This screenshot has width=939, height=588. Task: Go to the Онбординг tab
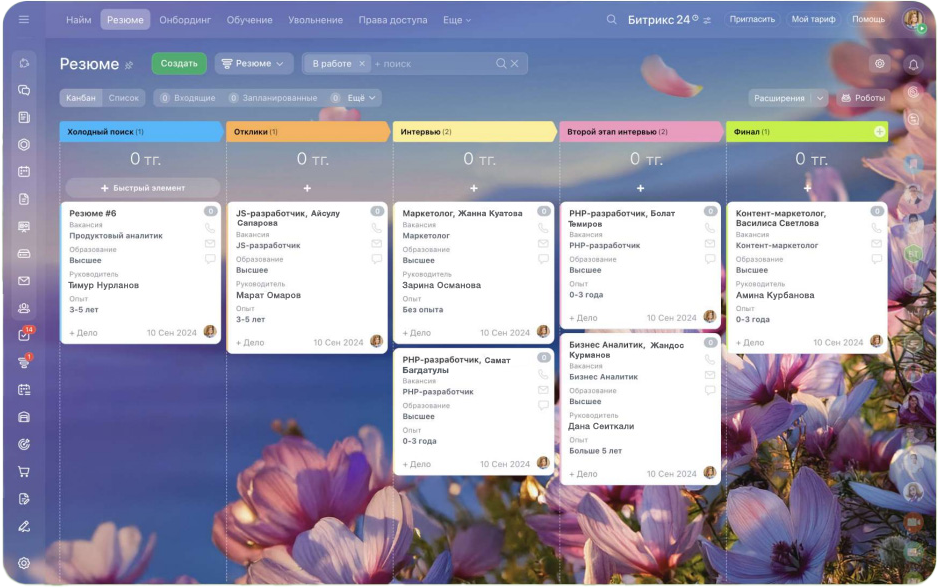pyautogui.click(x=187, y=20)
